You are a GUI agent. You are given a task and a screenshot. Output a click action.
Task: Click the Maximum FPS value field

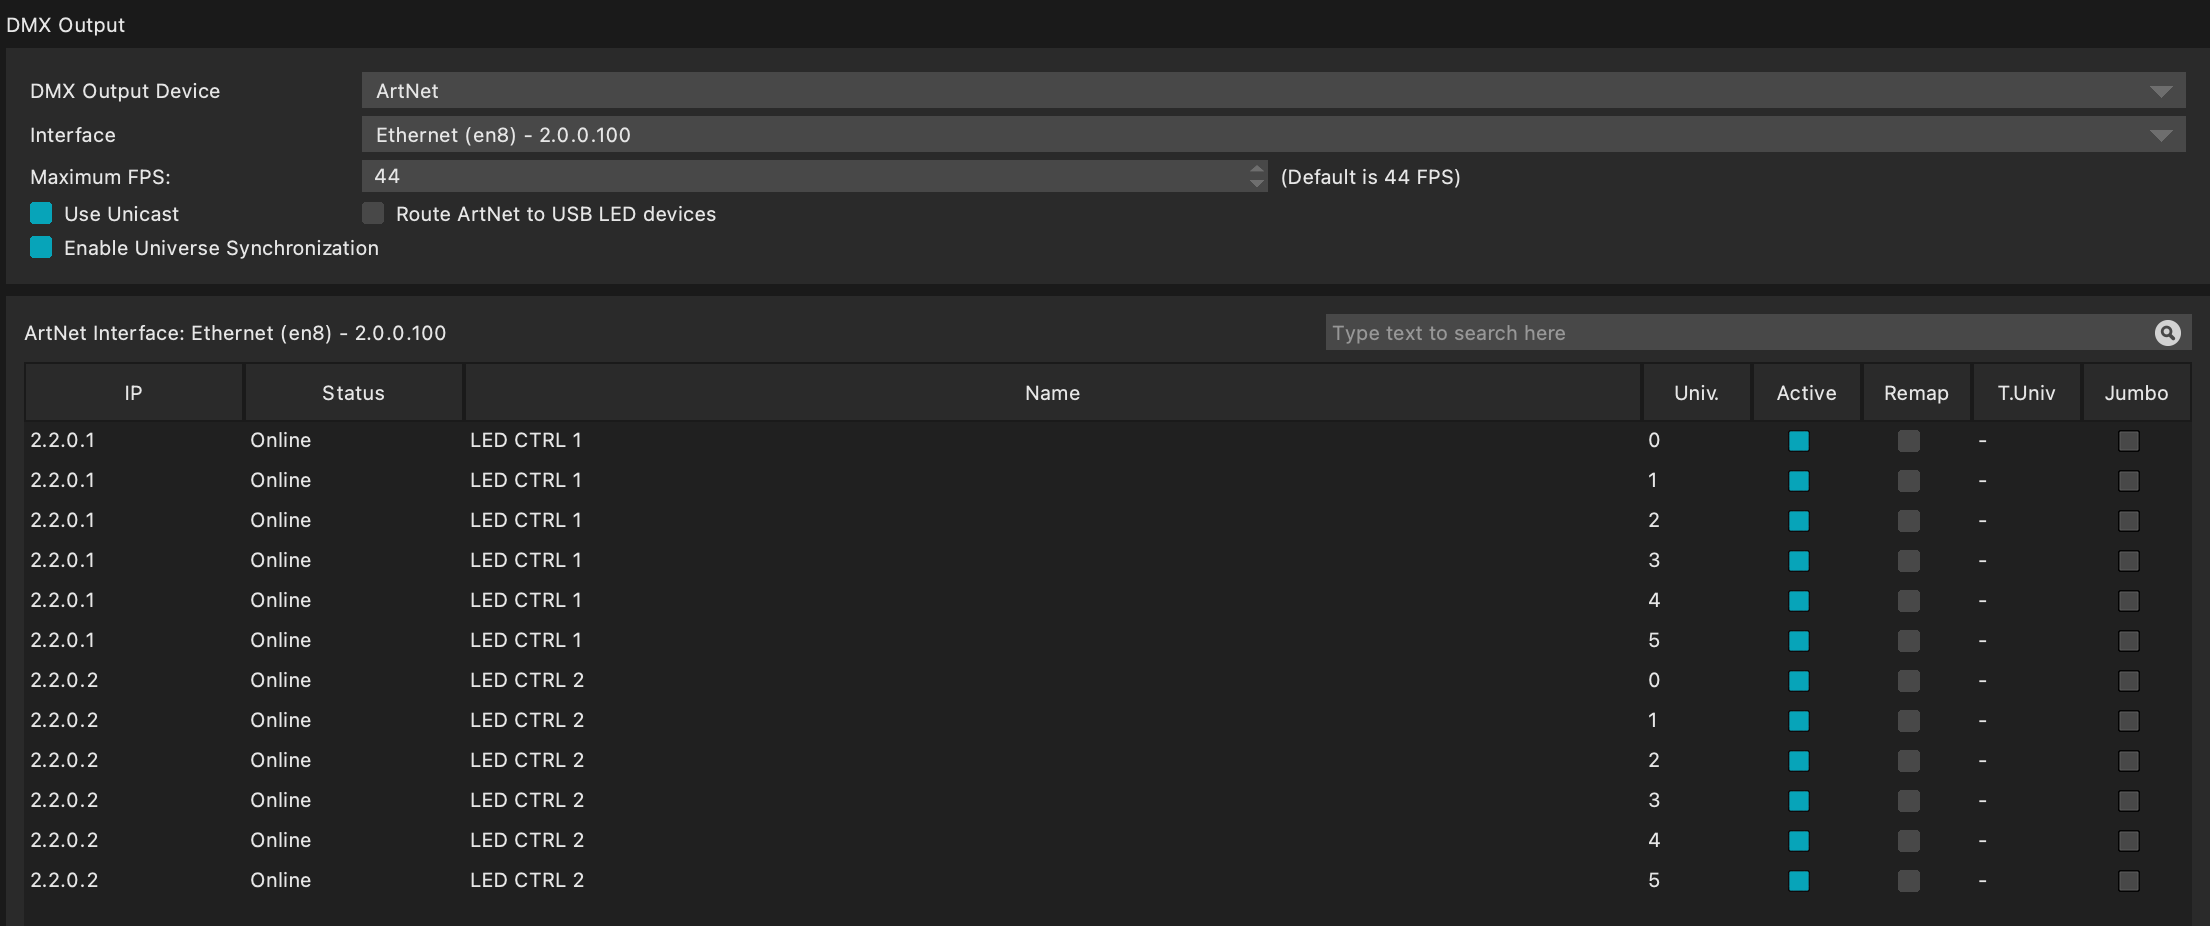pos(805,176)
